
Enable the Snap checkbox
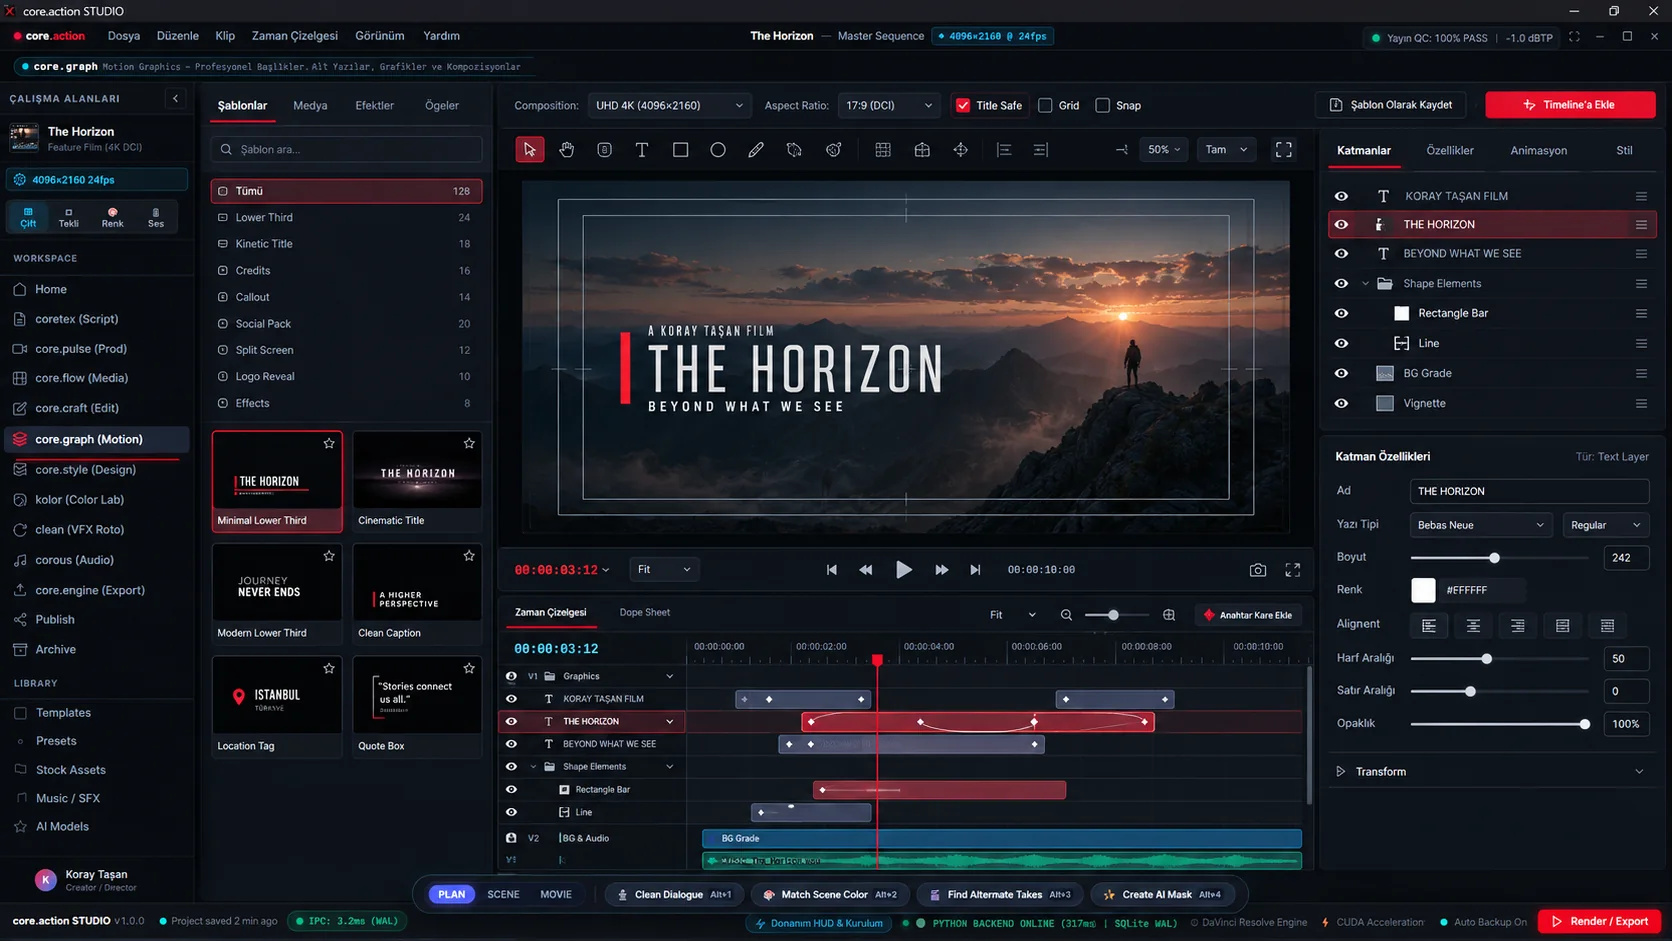click(1102, 105)
